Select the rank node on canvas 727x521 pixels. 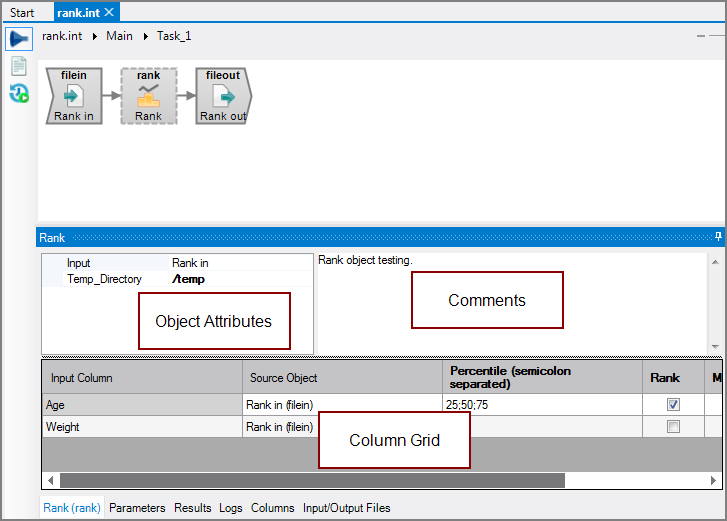[148, 97]
